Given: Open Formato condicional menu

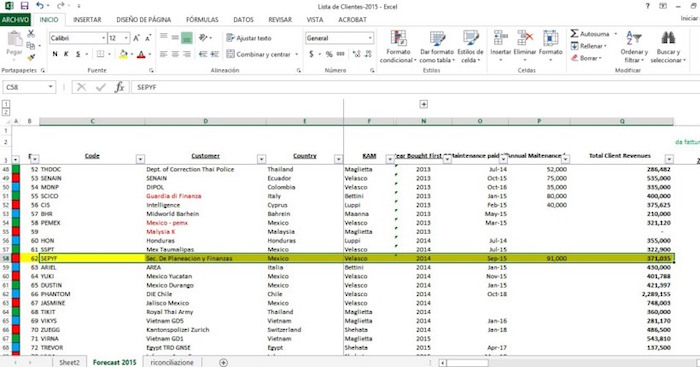Looking at the screenshot, I should click(x=398, y=46).
